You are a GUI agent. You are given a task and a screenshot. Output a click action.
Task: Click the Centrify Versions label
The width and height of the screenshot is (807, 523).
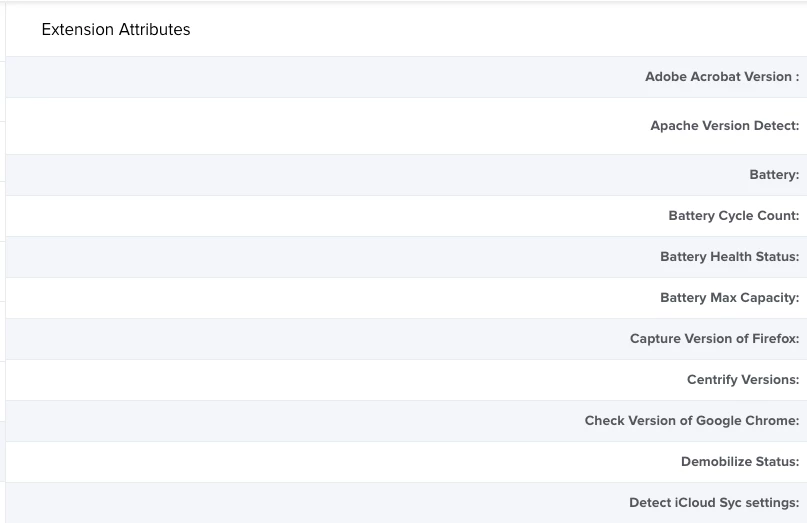[743, 379]
